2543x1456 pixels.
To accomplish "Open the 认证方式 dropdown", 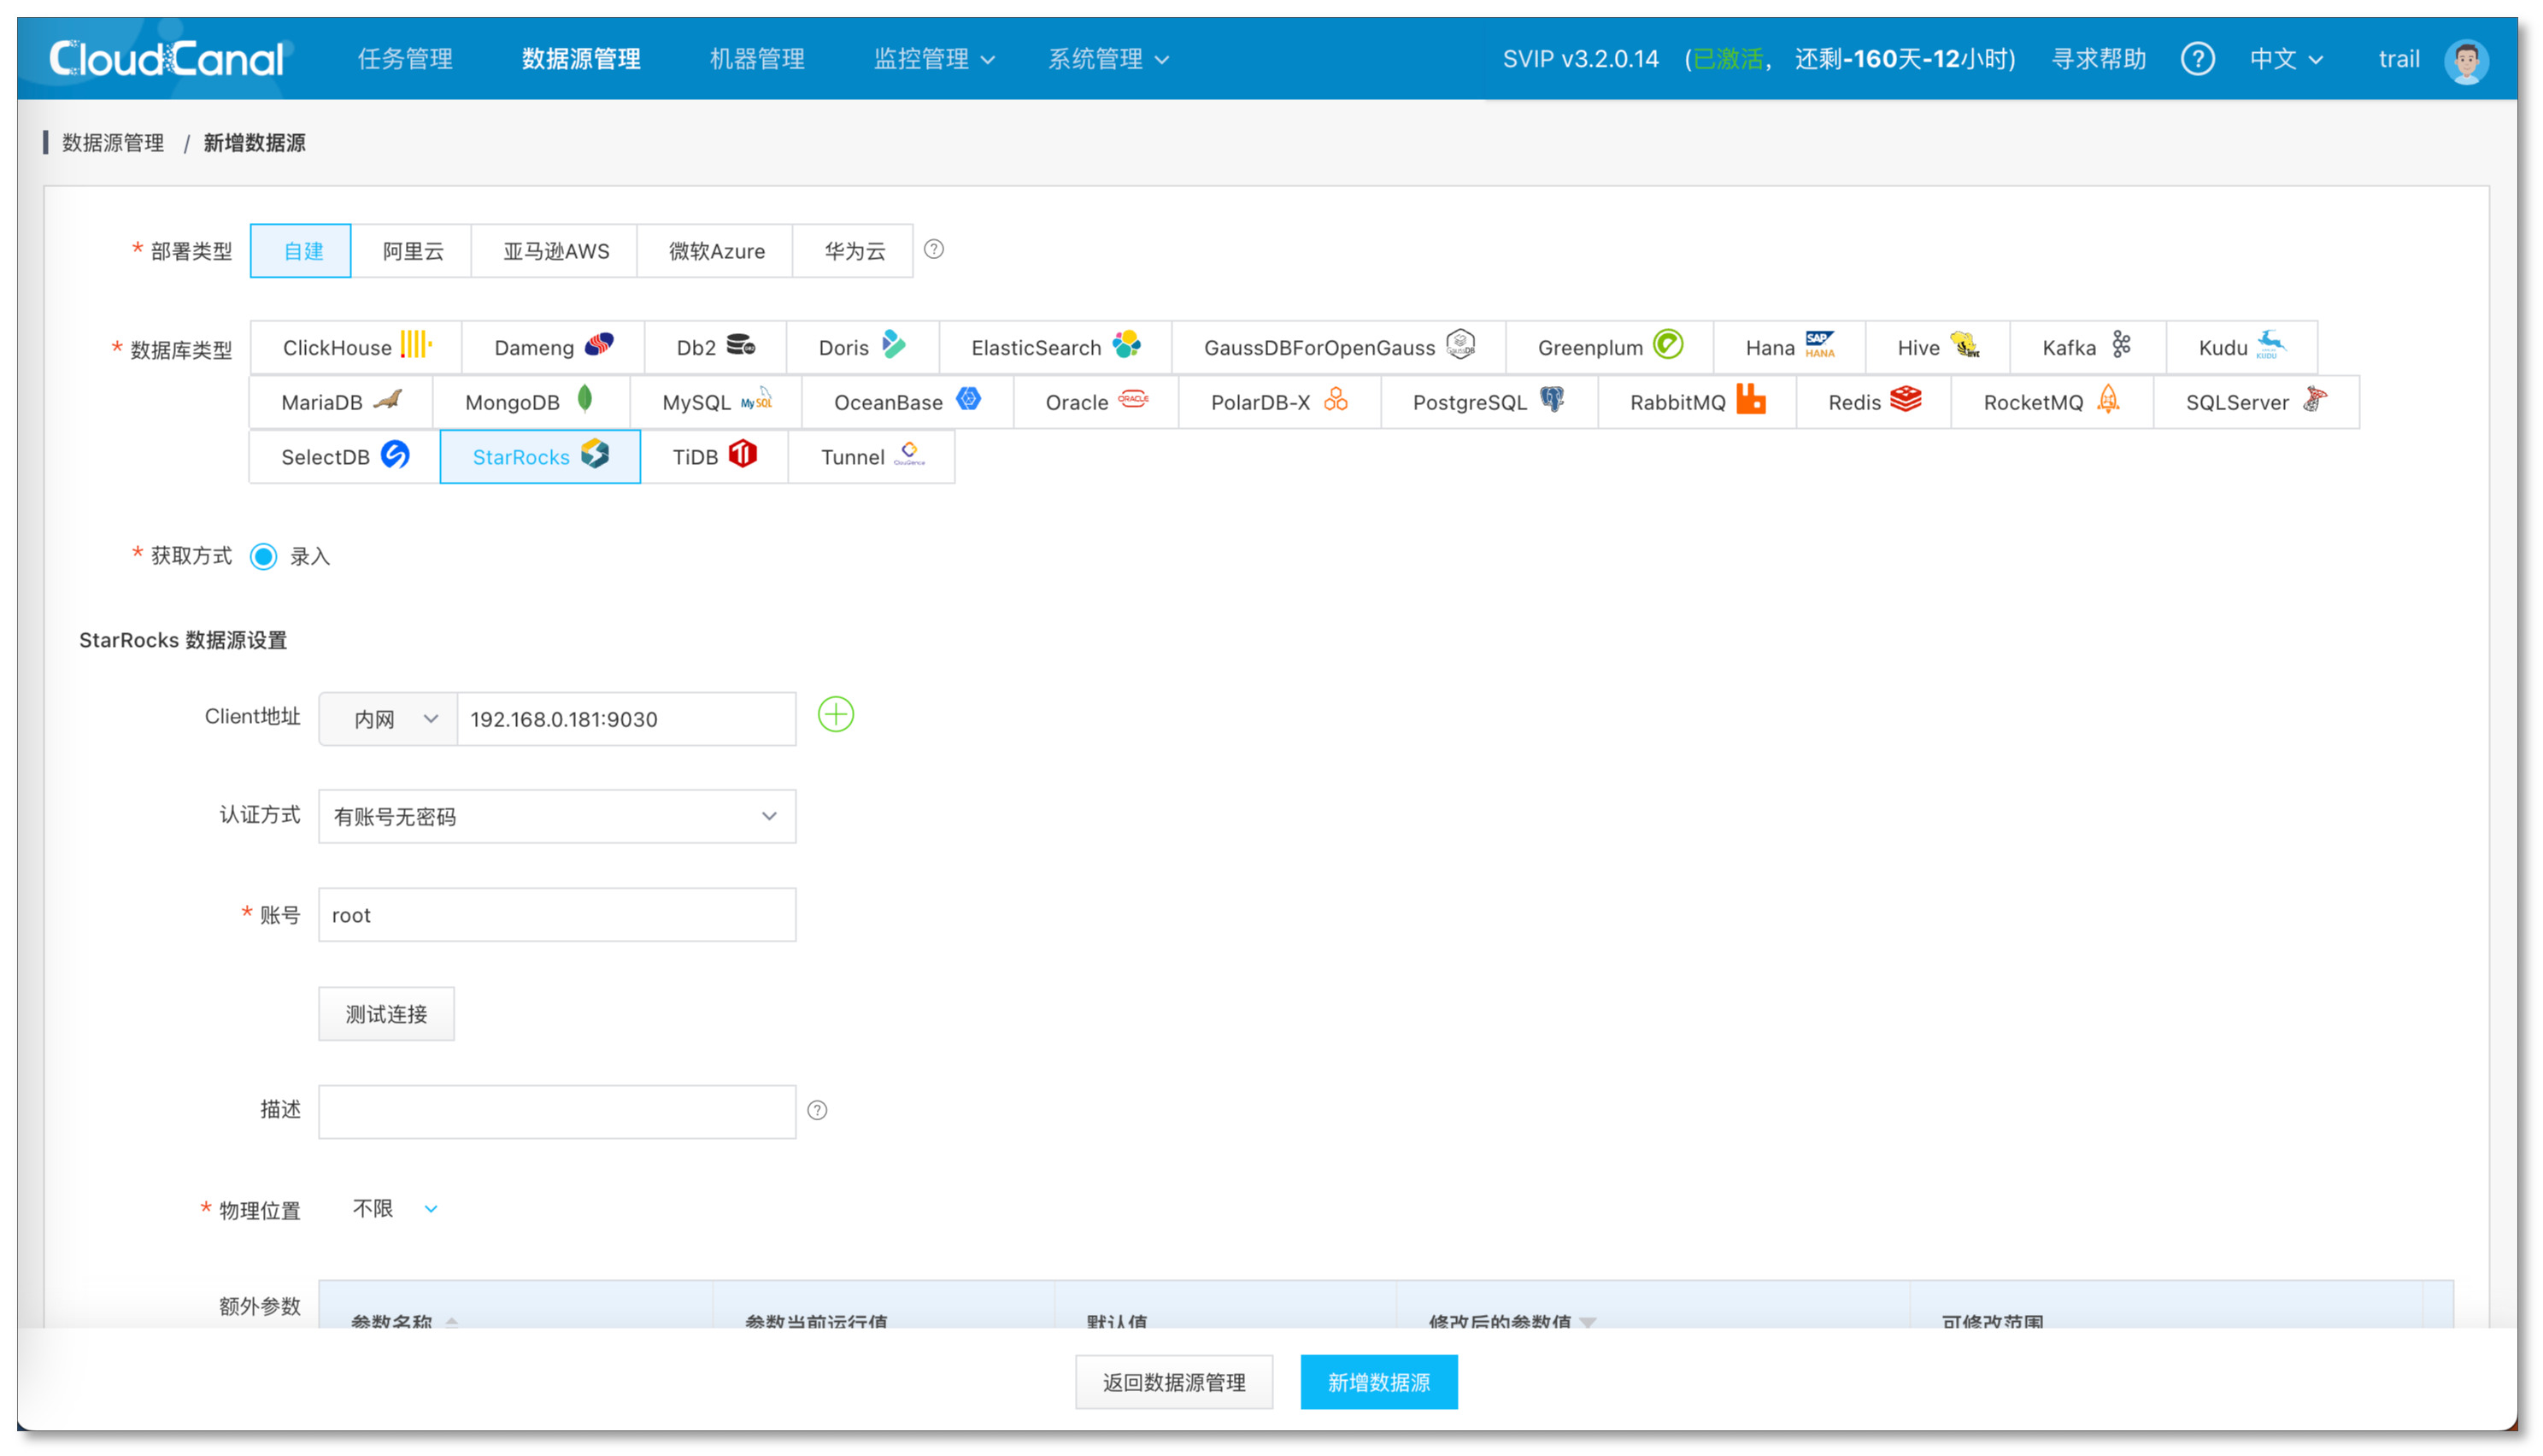I will [557, 816].
